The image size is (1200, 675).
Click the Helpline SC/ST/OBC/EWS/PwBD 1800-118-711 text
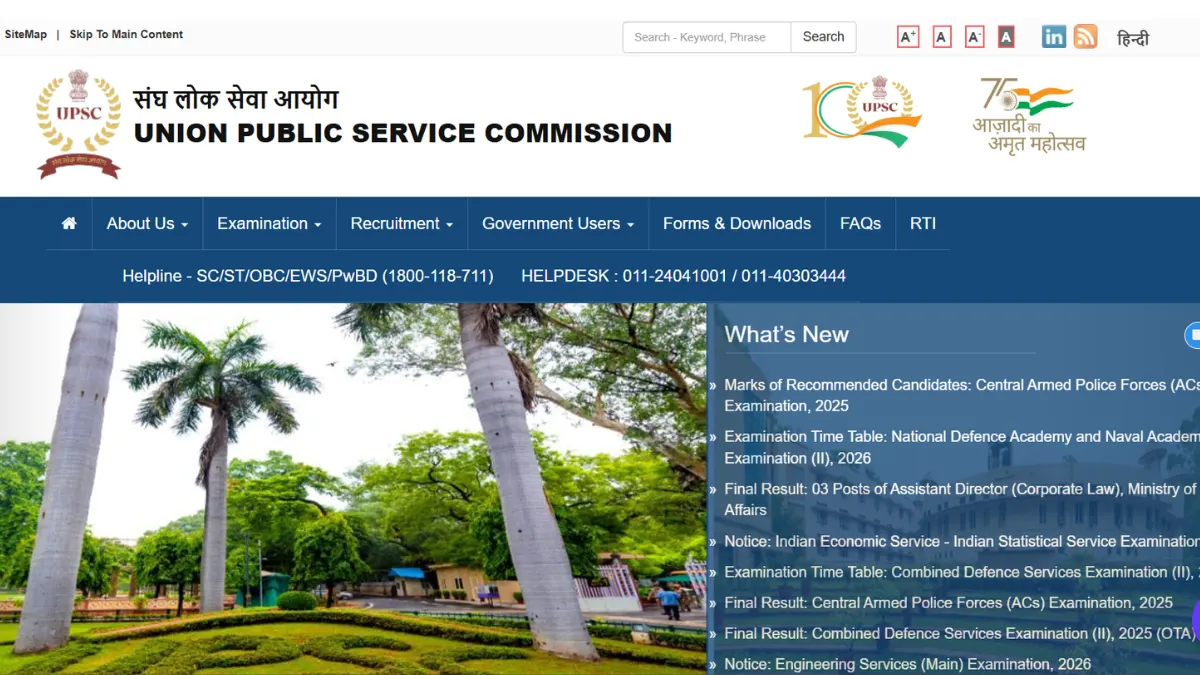(x=308, y=276)
